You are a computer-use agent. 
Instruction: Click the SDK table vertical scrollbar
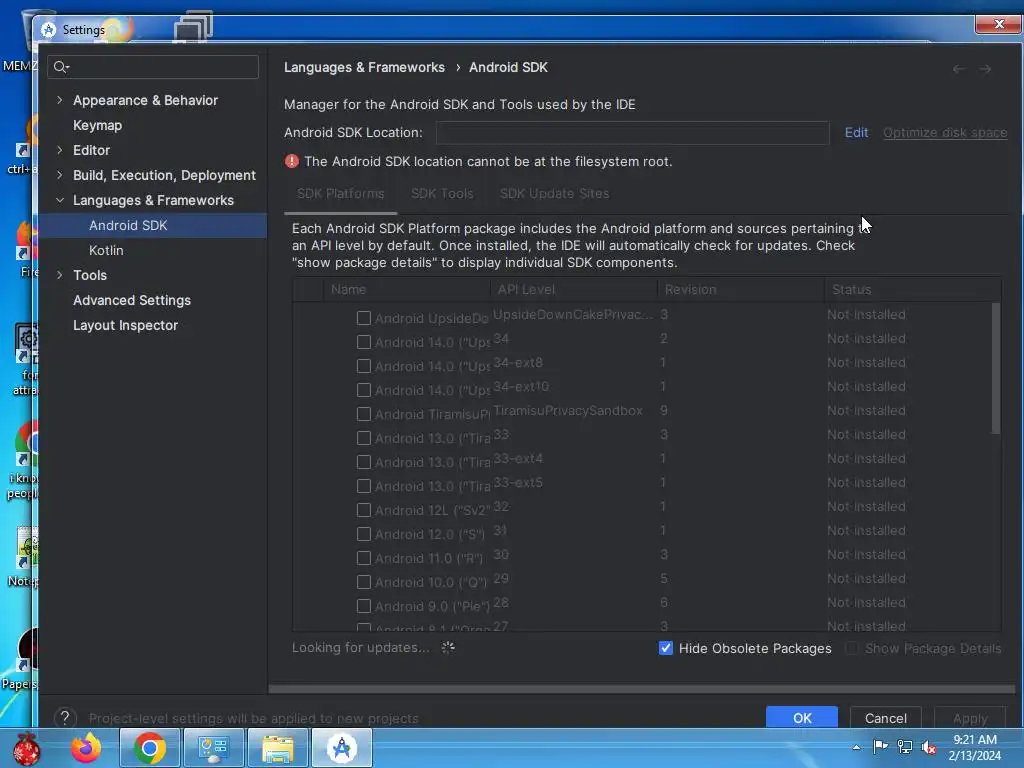pyautogui.click(x=996, y=368)
